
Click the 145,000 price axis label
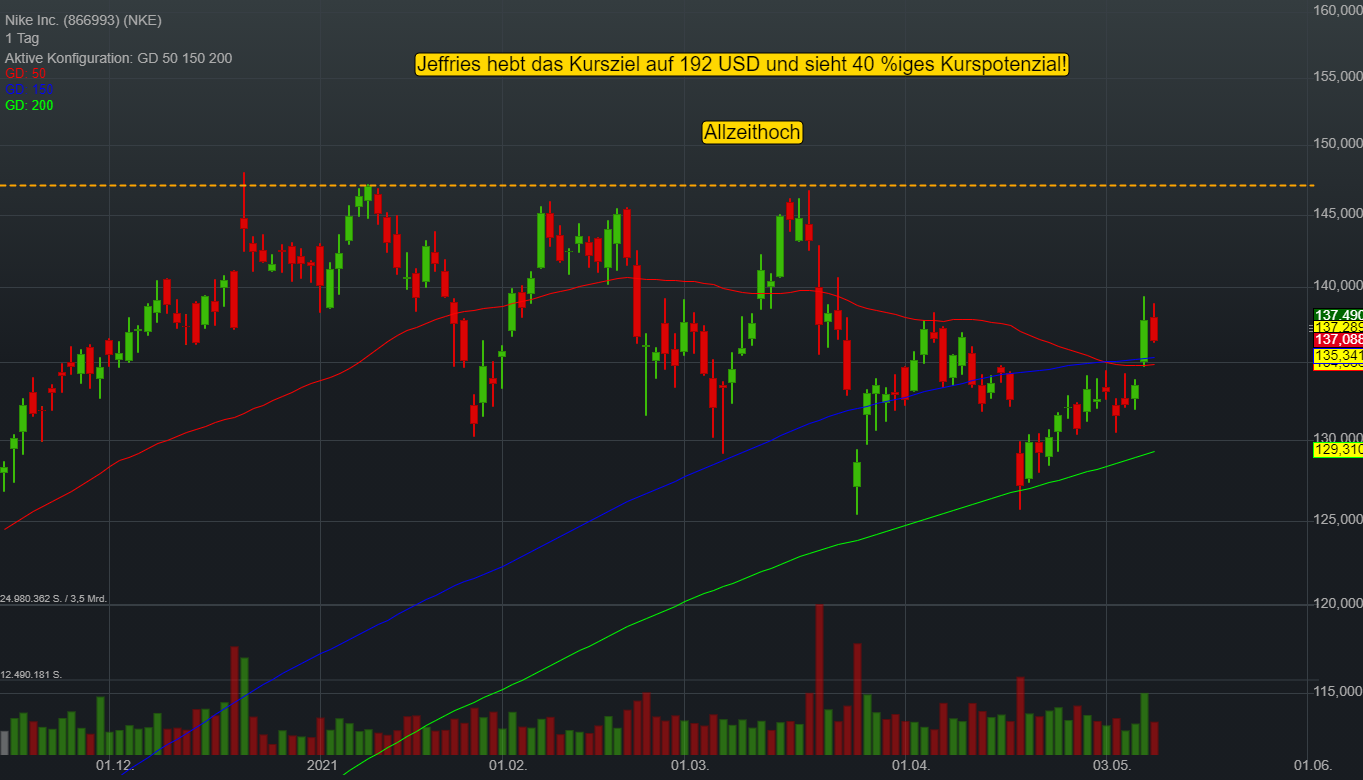[1338, 213]
